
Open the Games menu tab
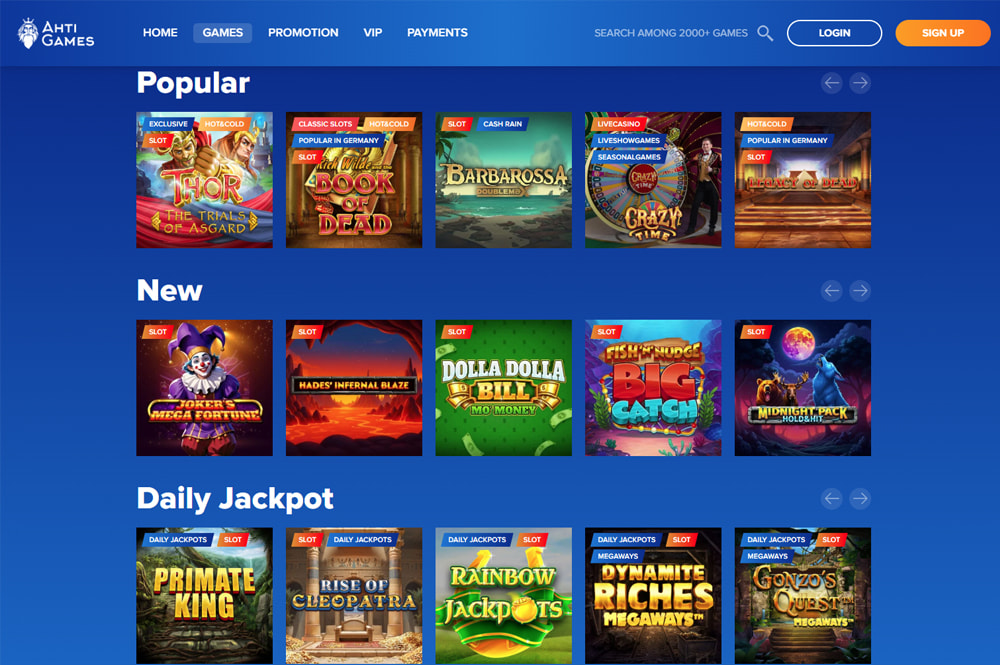click(x=223, y=33)
